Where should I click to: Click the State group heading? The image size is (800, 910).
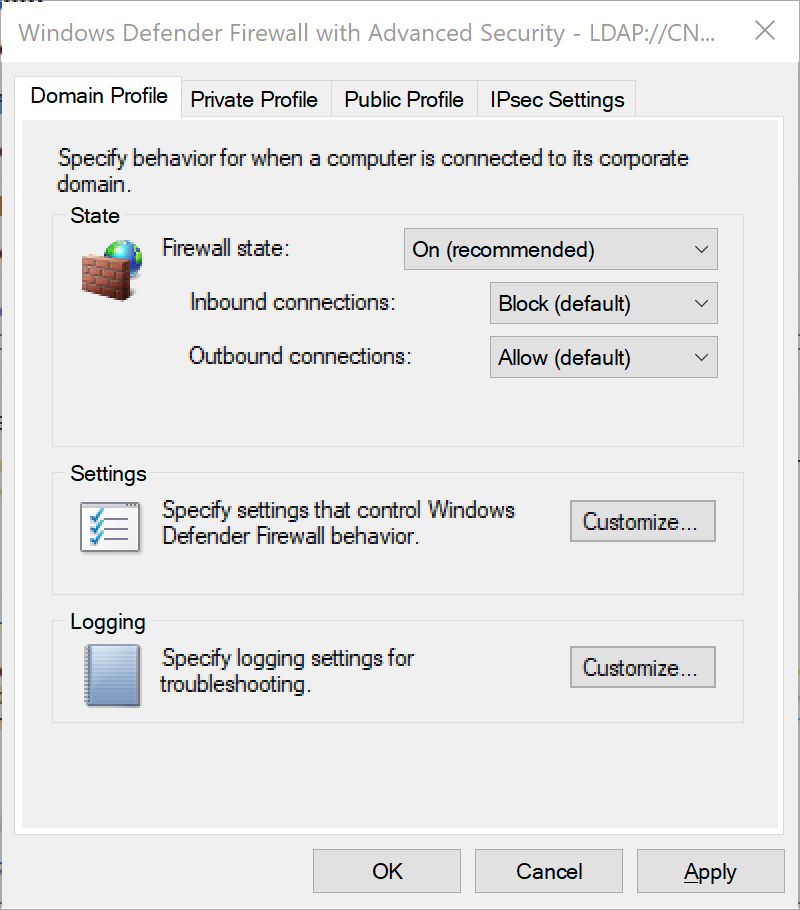tap(95, 216)
